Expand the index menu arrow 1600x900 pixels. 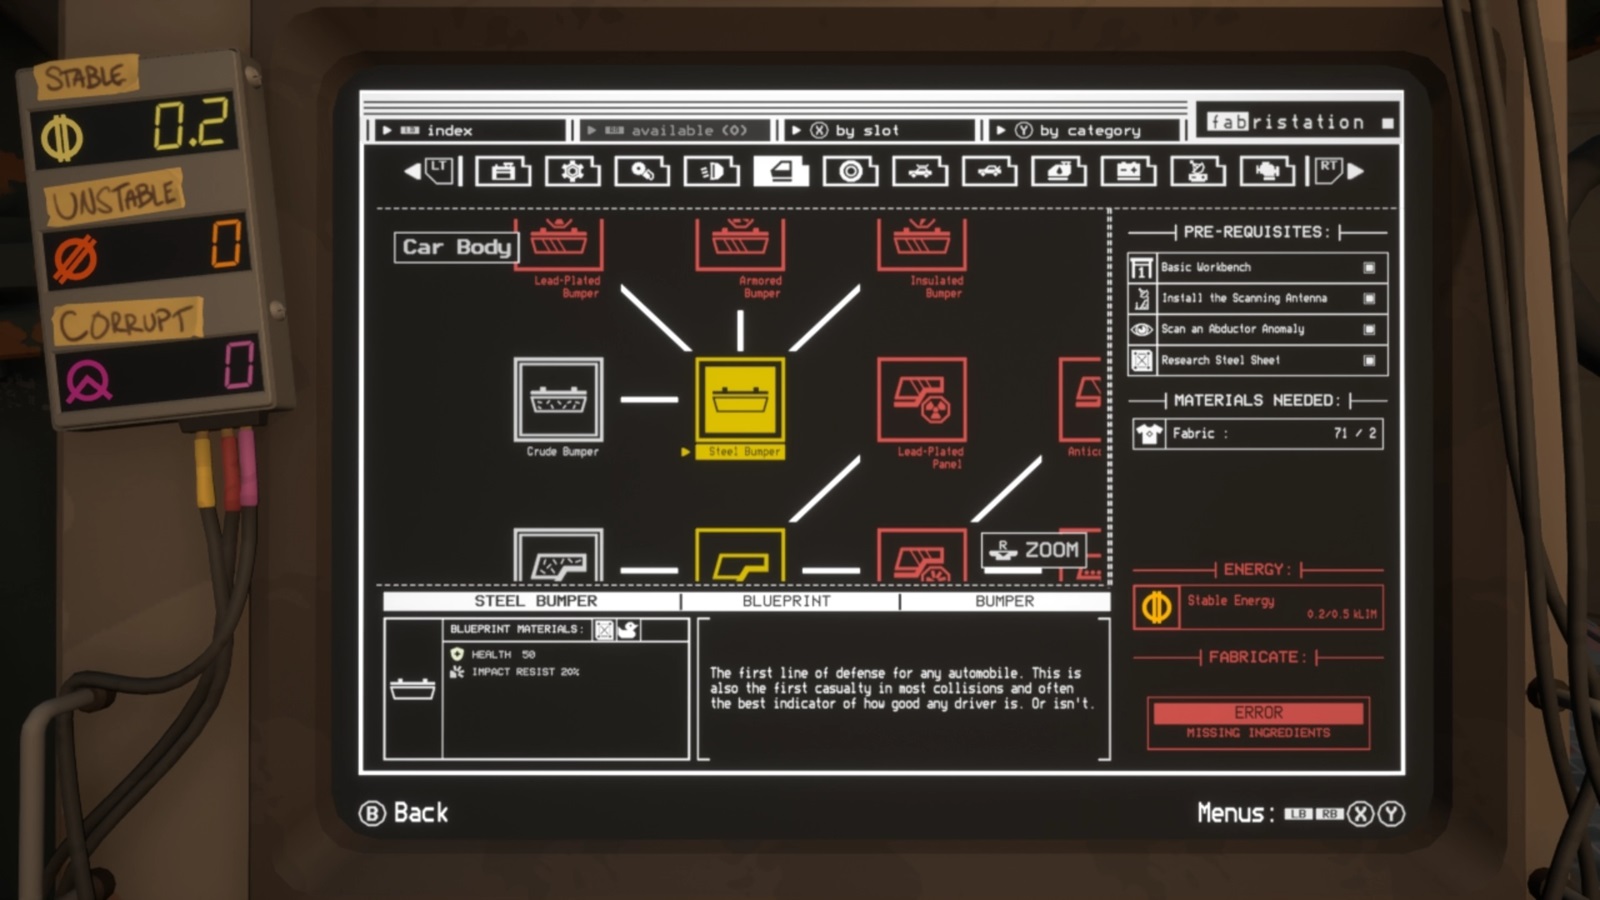click(x=387, y=131)
